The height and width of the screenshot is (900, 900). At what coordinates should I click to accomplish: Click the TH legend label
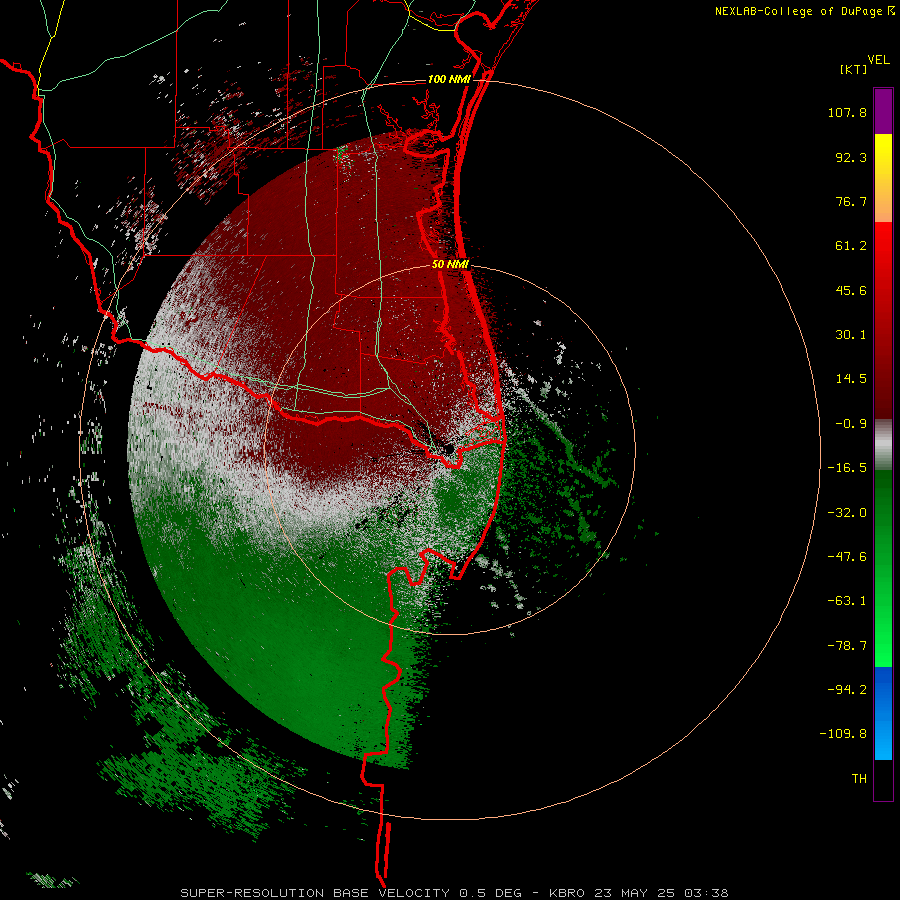[859, 779]
